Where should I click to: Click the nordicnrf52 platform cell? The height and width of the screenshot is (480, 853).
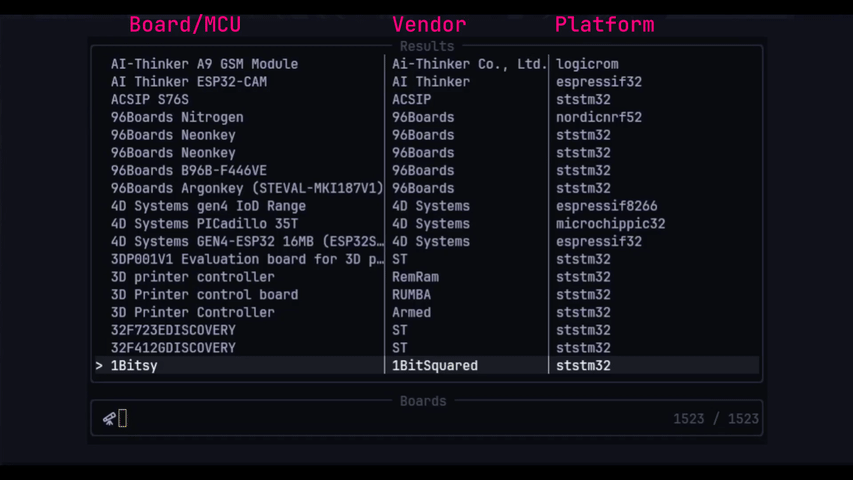coord(598,118)
